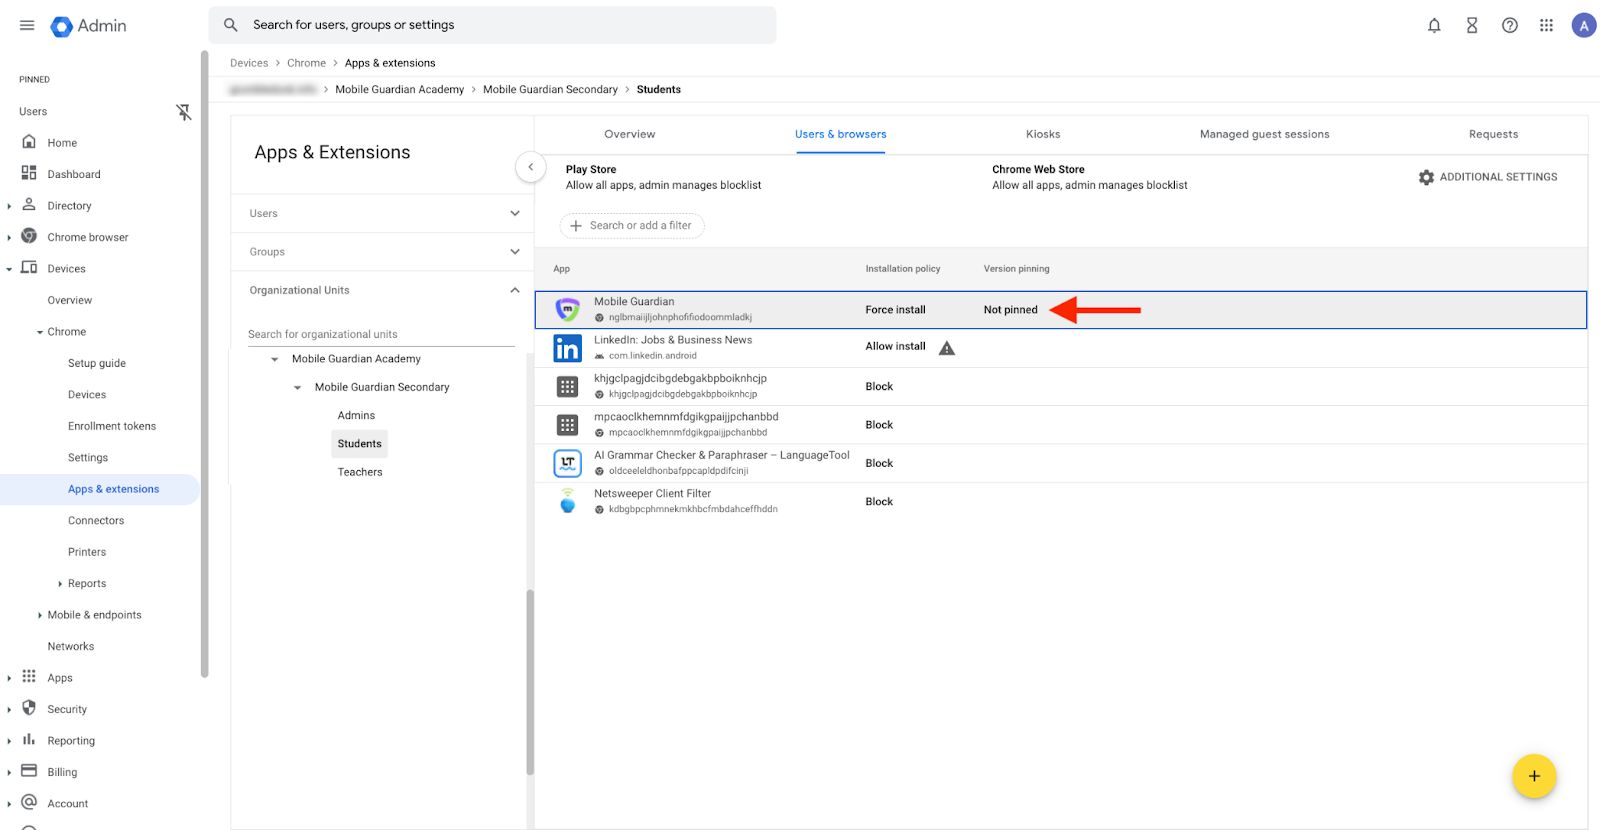Click the Chrome browser icon in sidebar
This screenshot has height=830, width=1600.
pyautogui.click(x=29, y=236)
